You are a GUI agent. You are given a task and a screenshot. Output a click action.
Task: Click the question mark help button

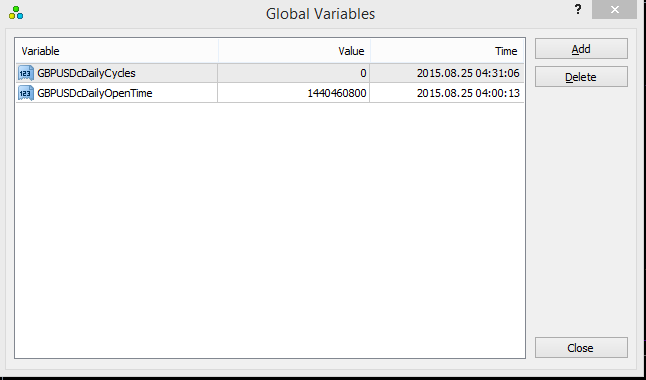pos(578,9)
